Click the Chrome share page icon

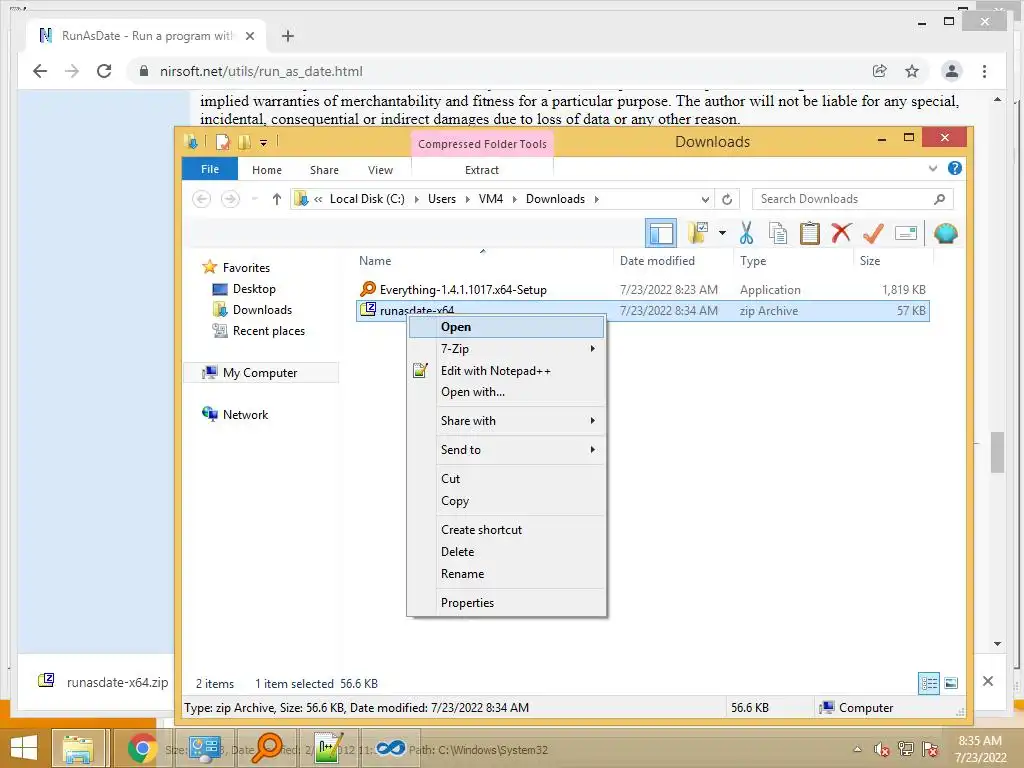point(880,71)
